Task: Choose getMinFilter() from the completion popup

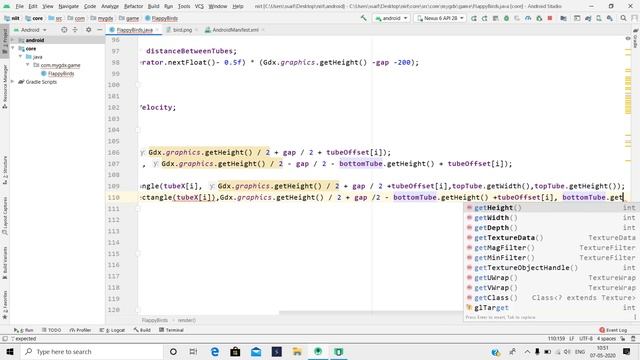Action: coord(550,258)
